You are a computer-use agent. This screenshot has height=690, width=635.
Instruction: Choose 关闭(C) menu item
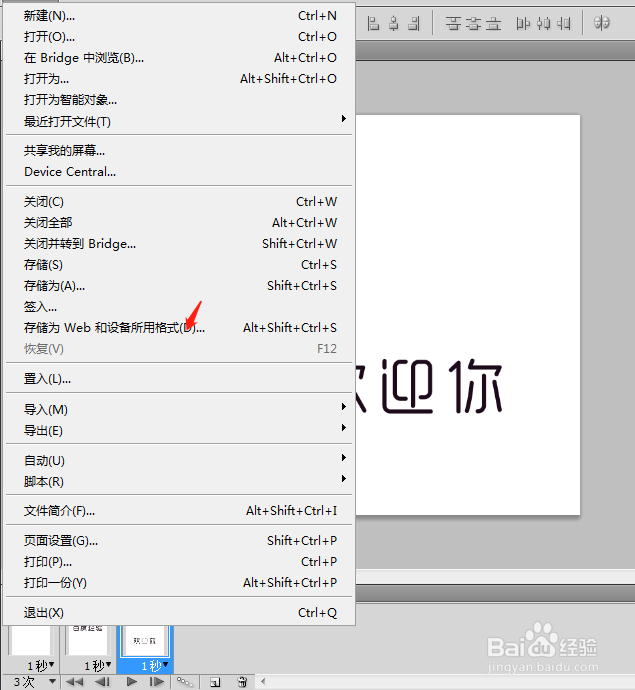pos(179,202)
